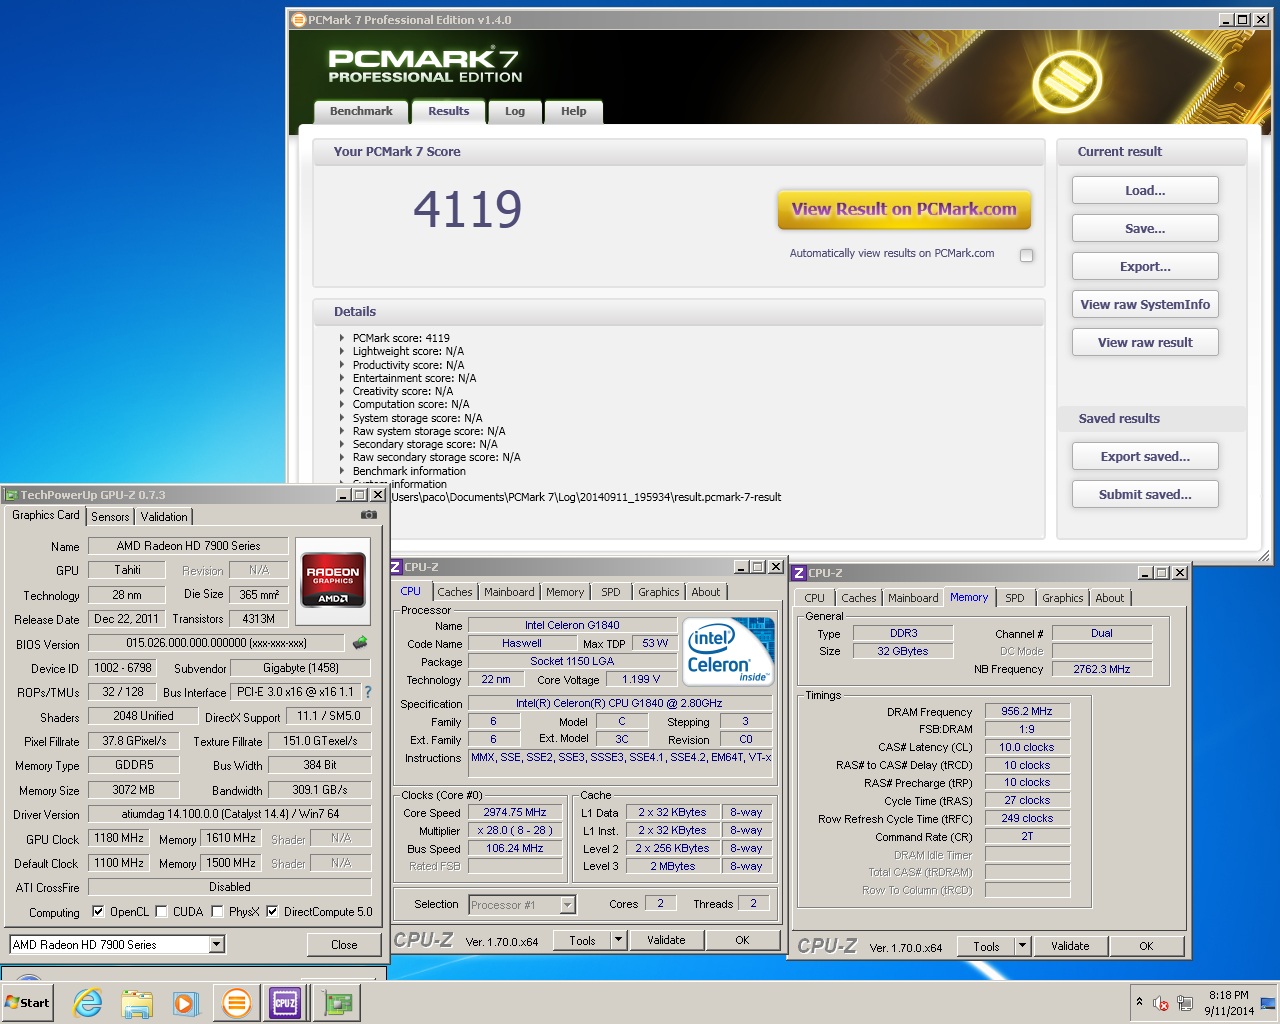
Task: Expand the Lightweight score detail
Action: (342, 351)
